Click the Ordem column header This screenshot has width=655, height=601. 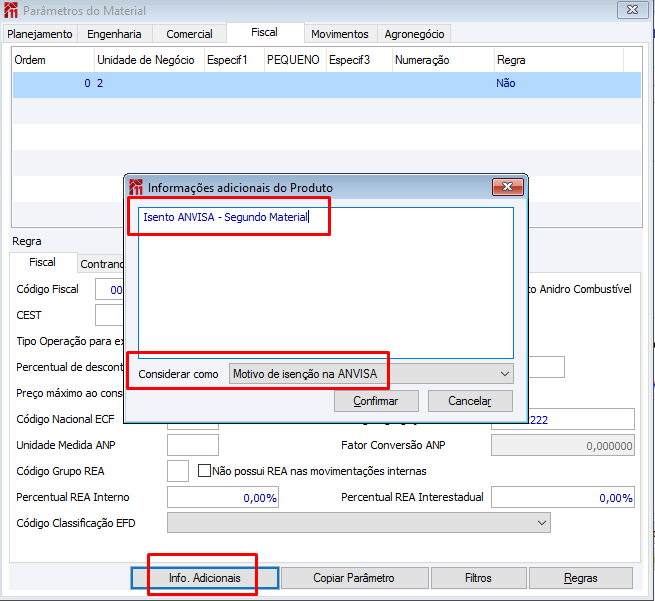pos(53,60)
